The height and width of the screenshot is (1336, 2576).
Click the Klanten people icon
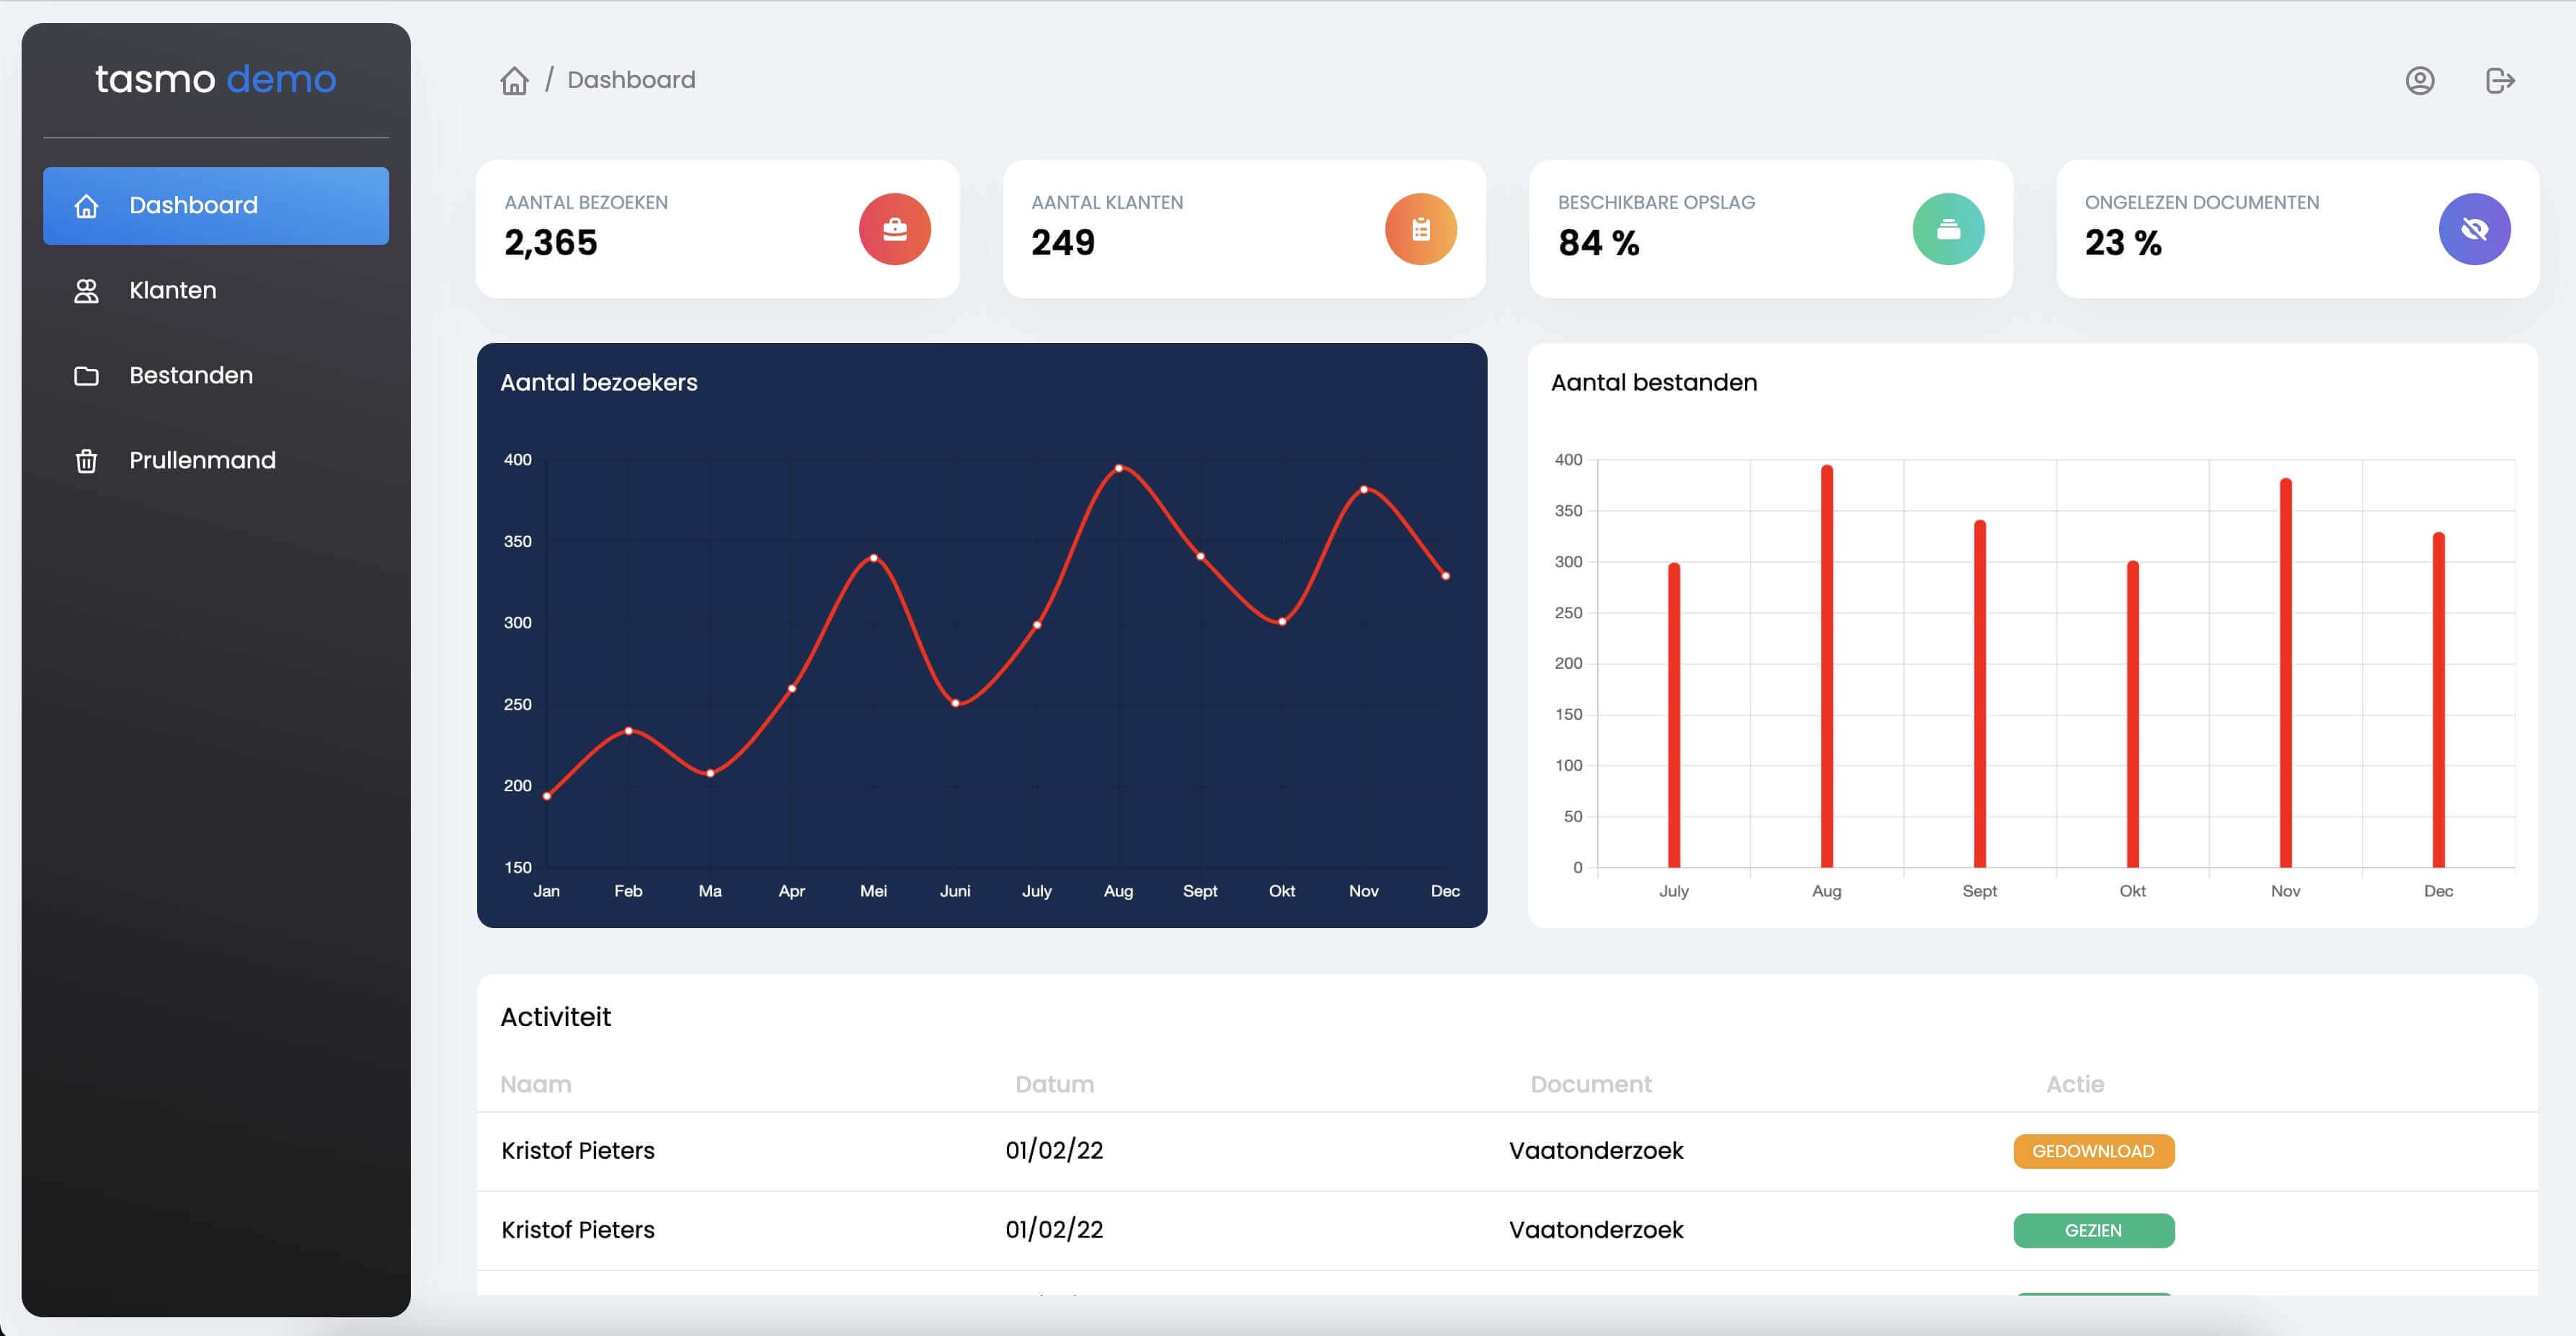[87, 291]
